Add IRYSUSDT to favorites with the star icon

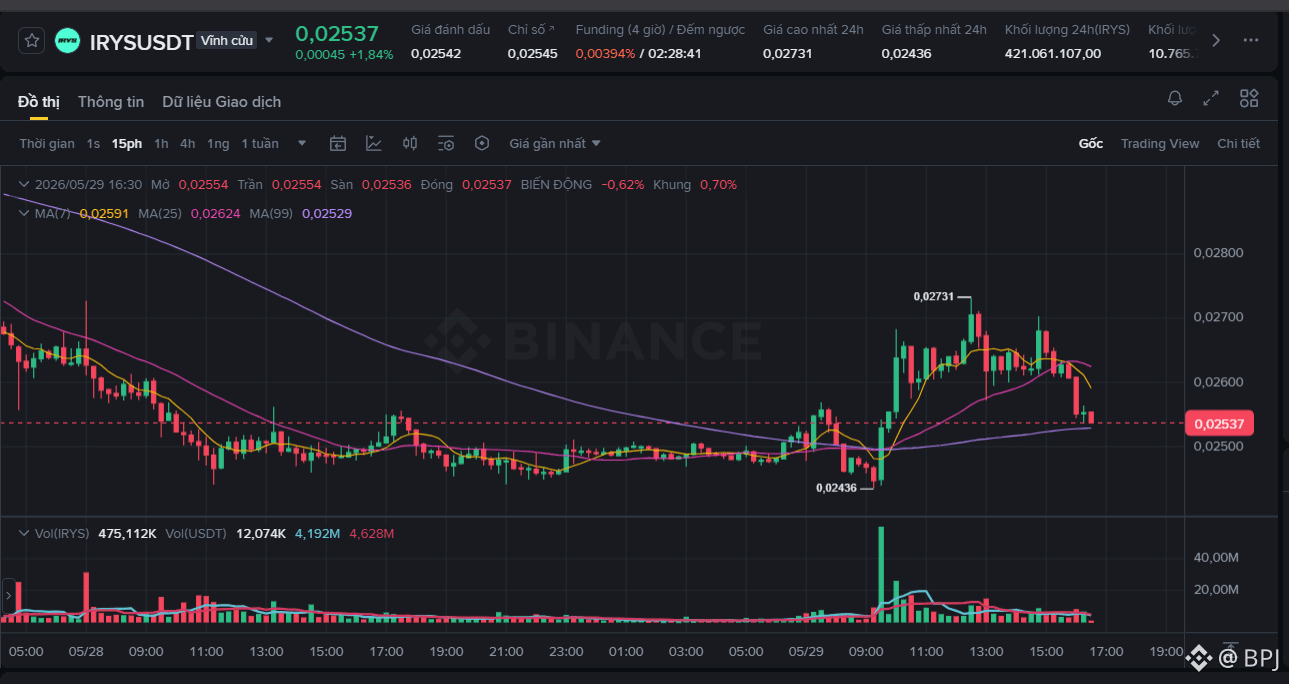point(32,41)
